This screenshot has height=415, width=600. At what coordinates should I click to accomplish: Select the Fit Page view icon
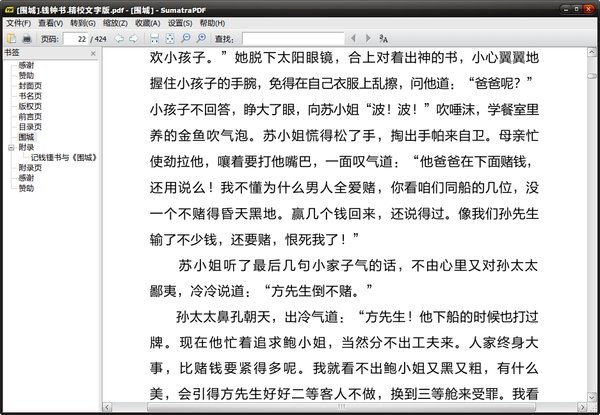point(170,38)
